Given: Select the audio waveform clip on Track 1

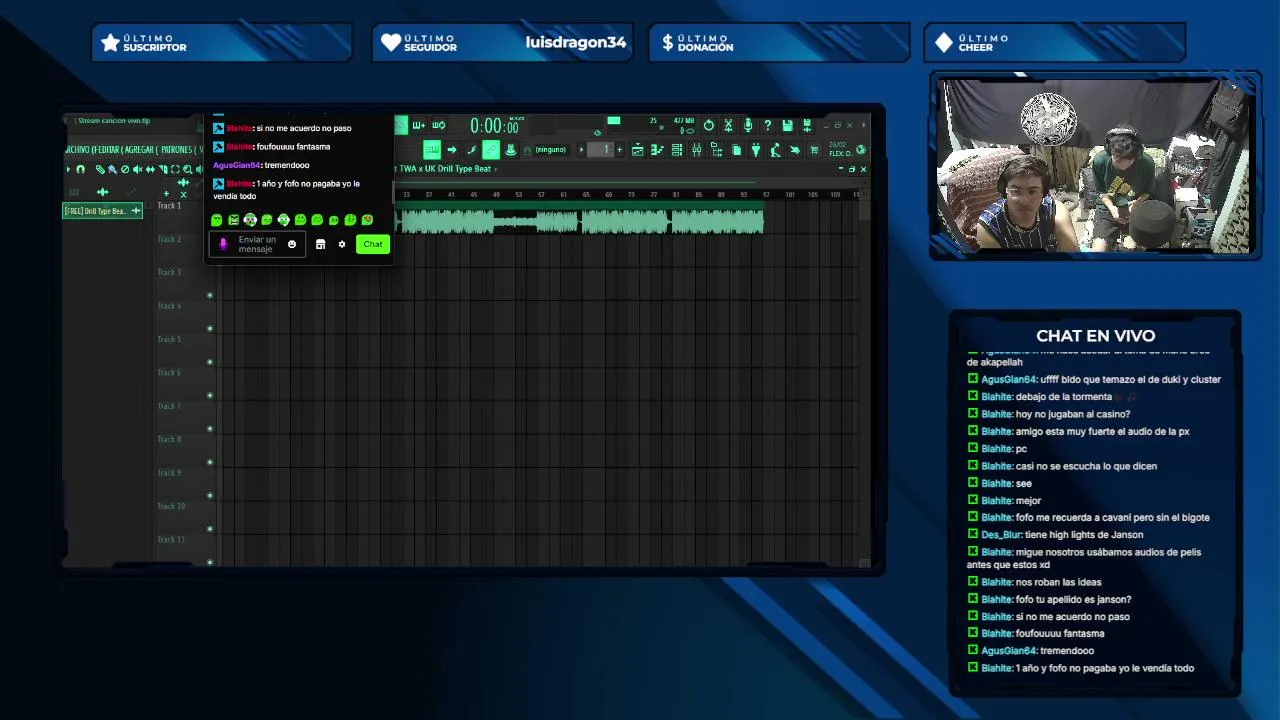Looking at the screenshot, I should click(582, 220).
